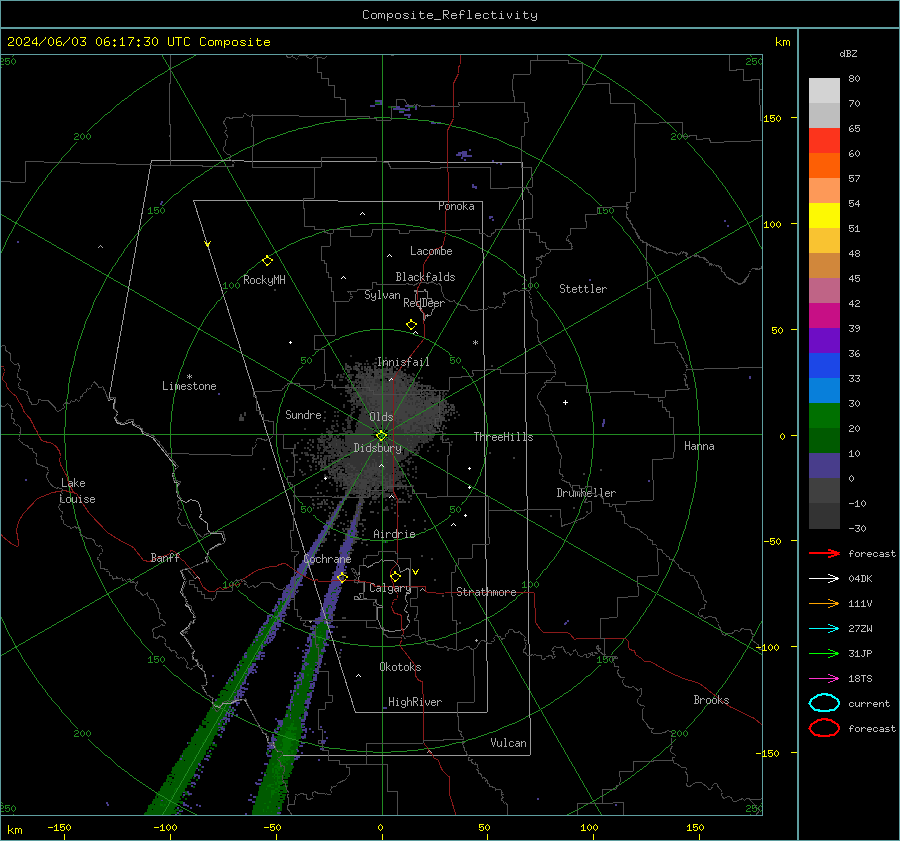Viewport: 900px width, 841px height.
Task: Select the cyan current ellipse legend icon
Action: pyautogui.click(x=824, y=703)
